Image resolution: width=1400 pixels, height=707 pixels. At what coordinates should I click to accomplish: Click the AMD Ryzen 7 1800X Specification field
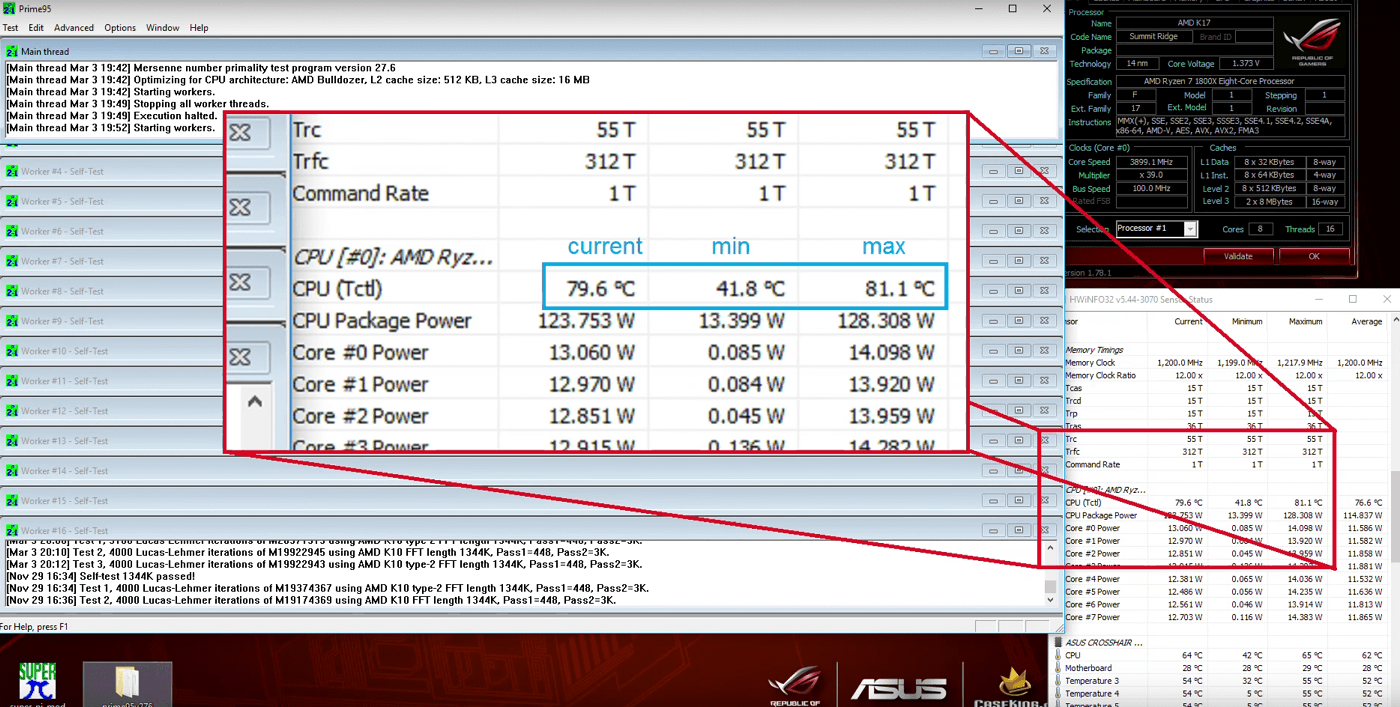(1231, 82)
